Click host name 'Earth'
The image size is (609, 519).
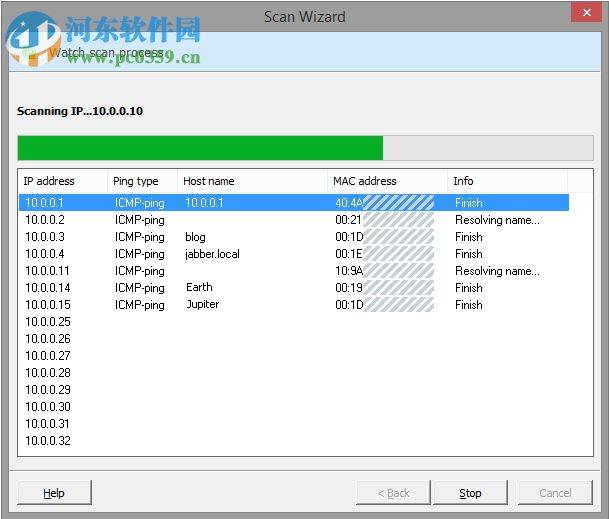point(199,287)
